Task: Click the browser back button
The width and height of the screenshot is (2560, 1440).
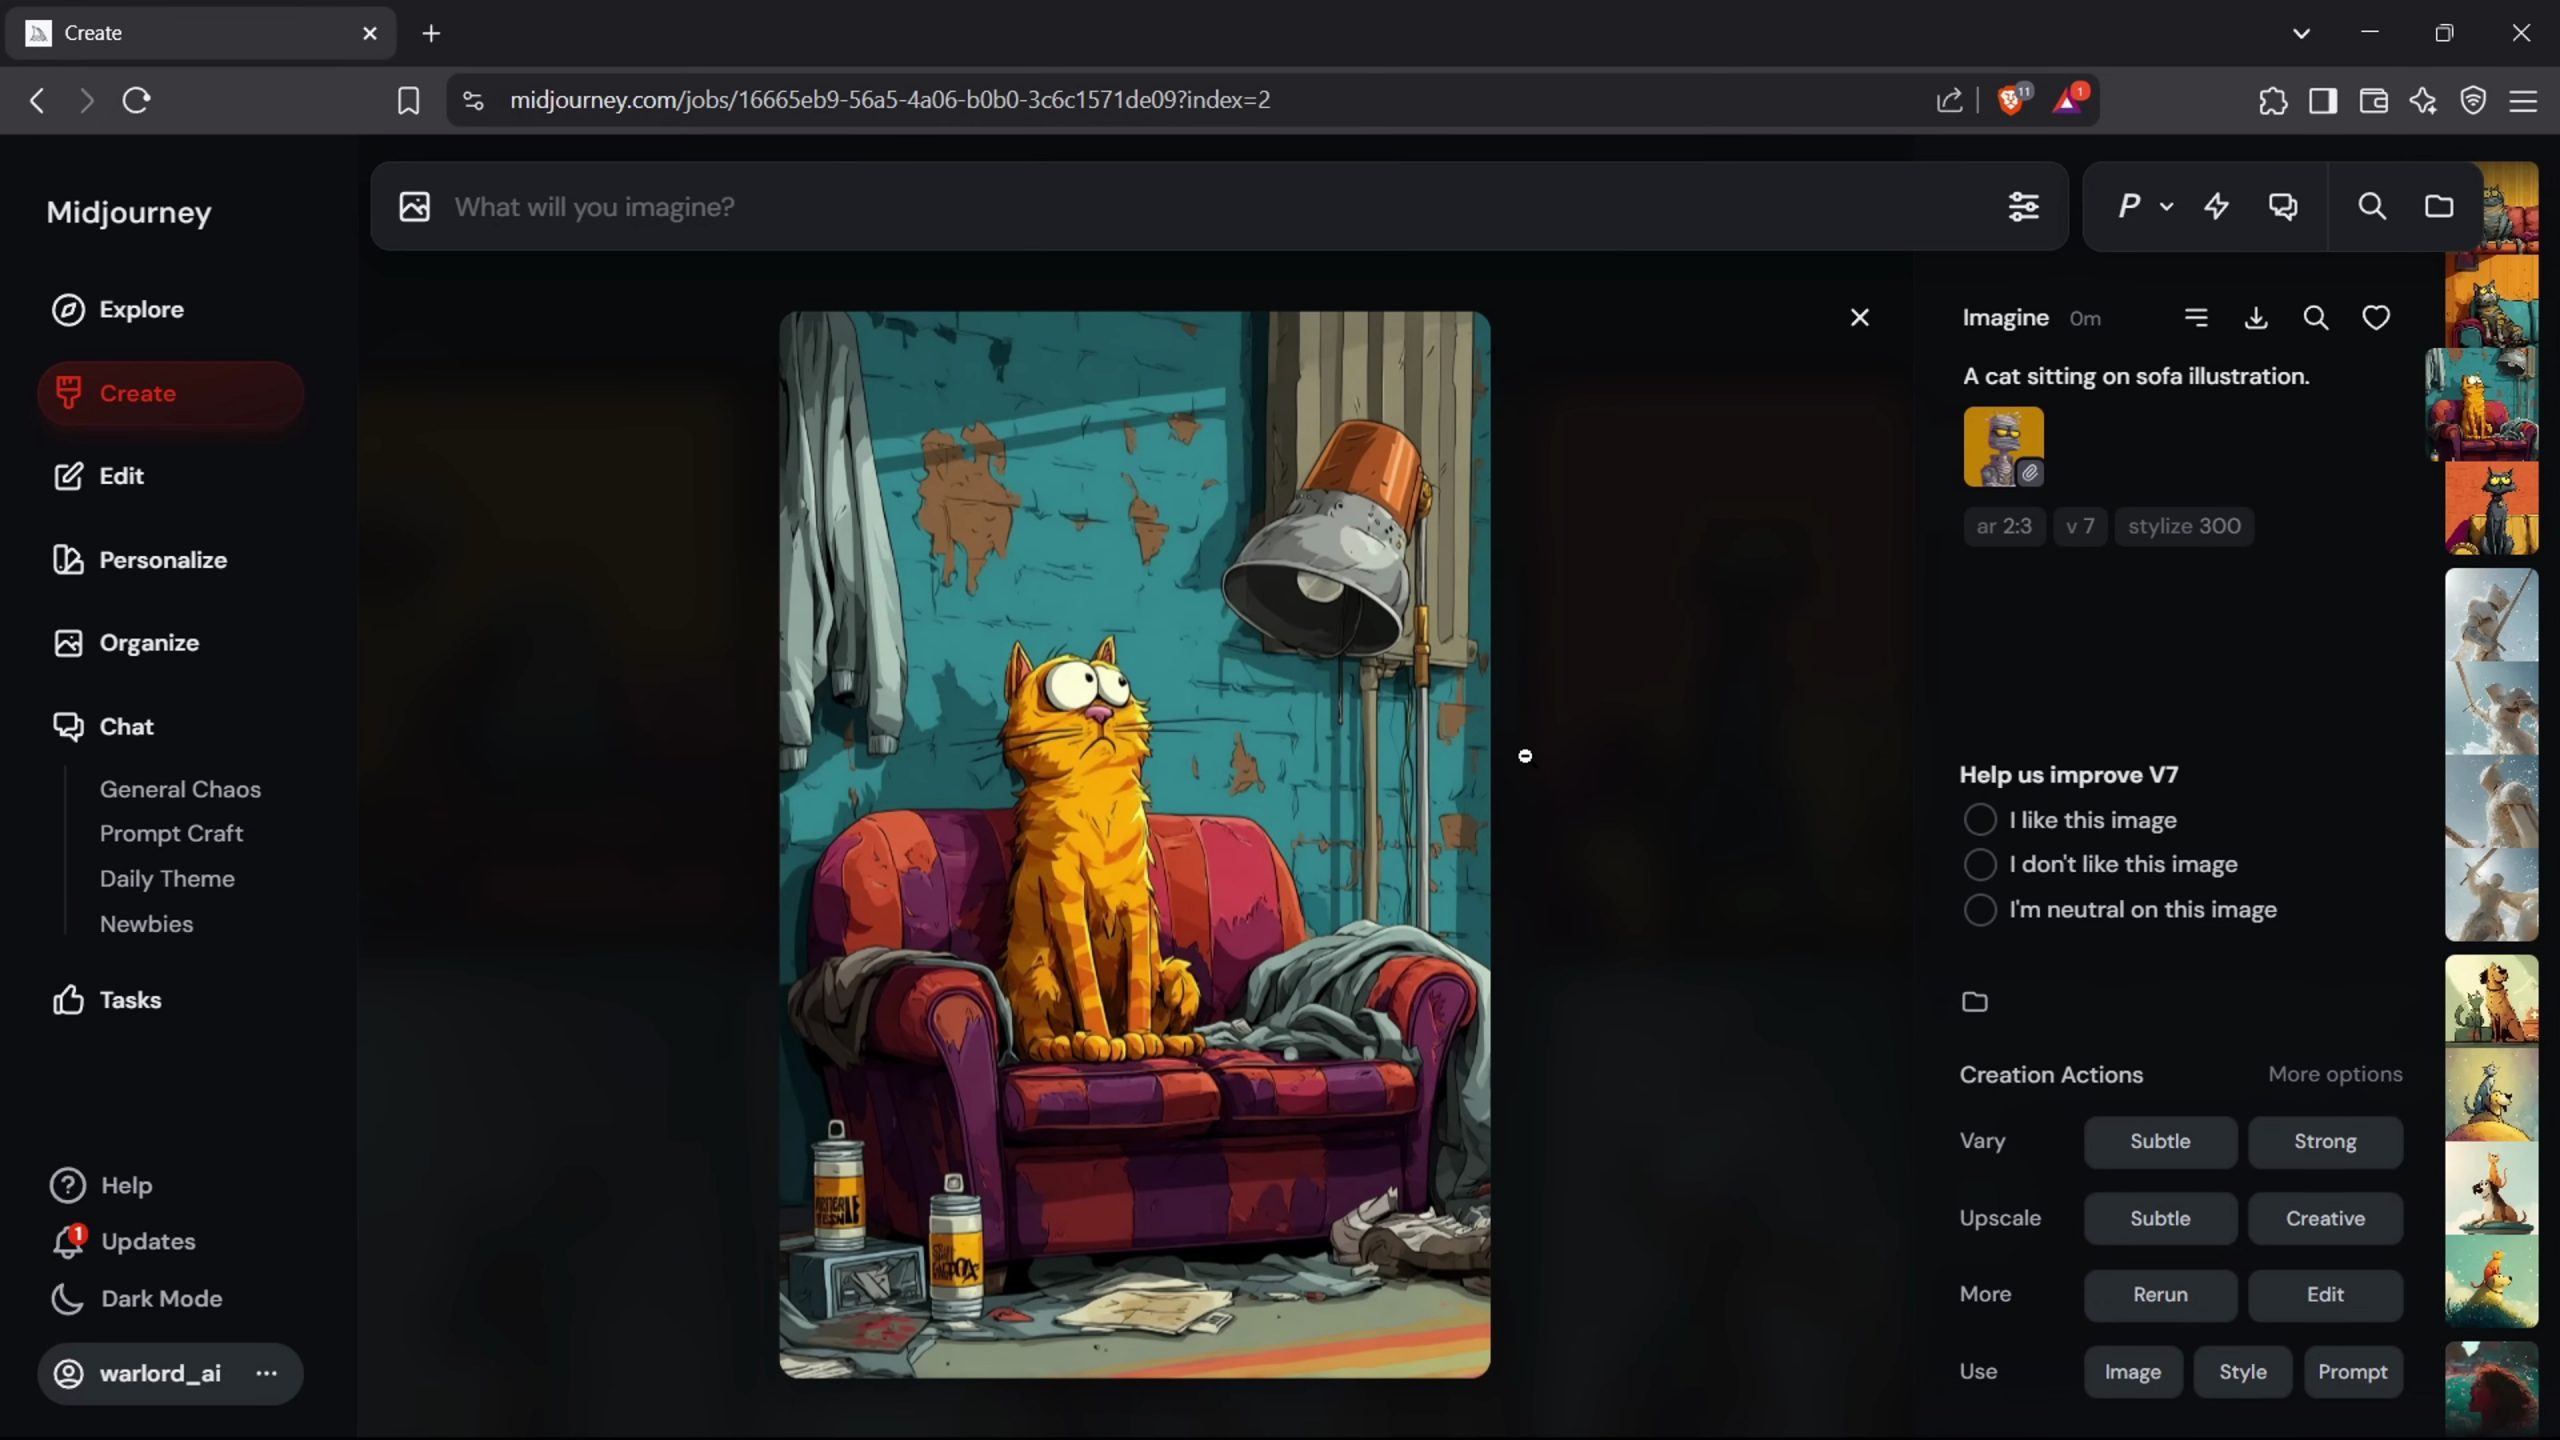Action: tap(37, 100)
